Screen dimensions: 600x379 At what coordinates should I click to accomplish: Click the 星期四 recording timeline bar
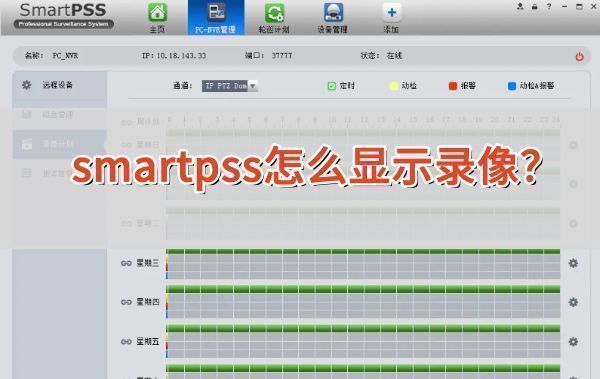click(x=363, y=302)
